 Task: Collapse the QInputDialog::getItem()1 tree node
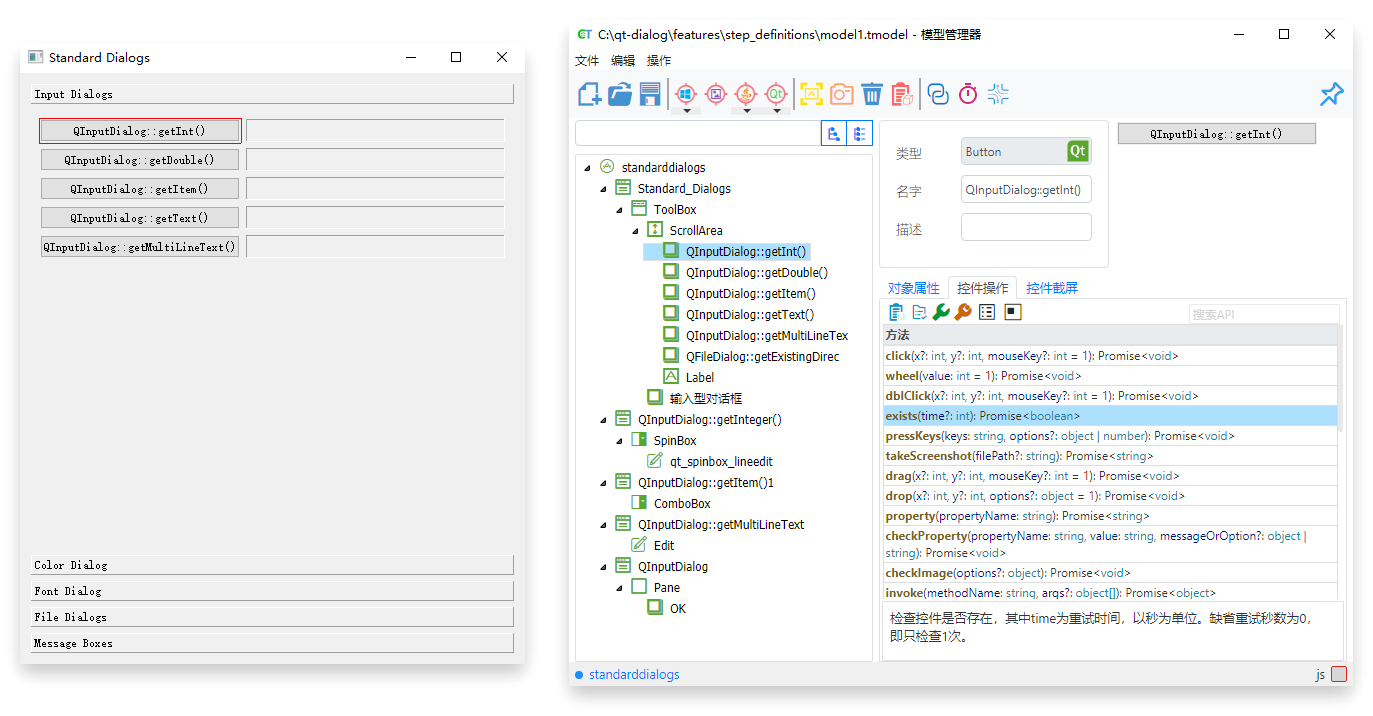tap(603, 483)
